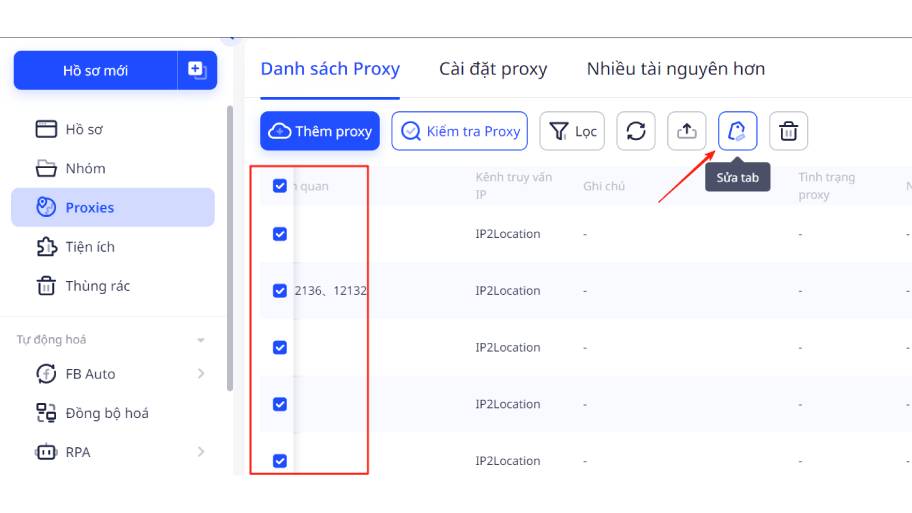Click the sidebar vertical scrollbar
912x513 pixels.
click(x=230, y=248)
